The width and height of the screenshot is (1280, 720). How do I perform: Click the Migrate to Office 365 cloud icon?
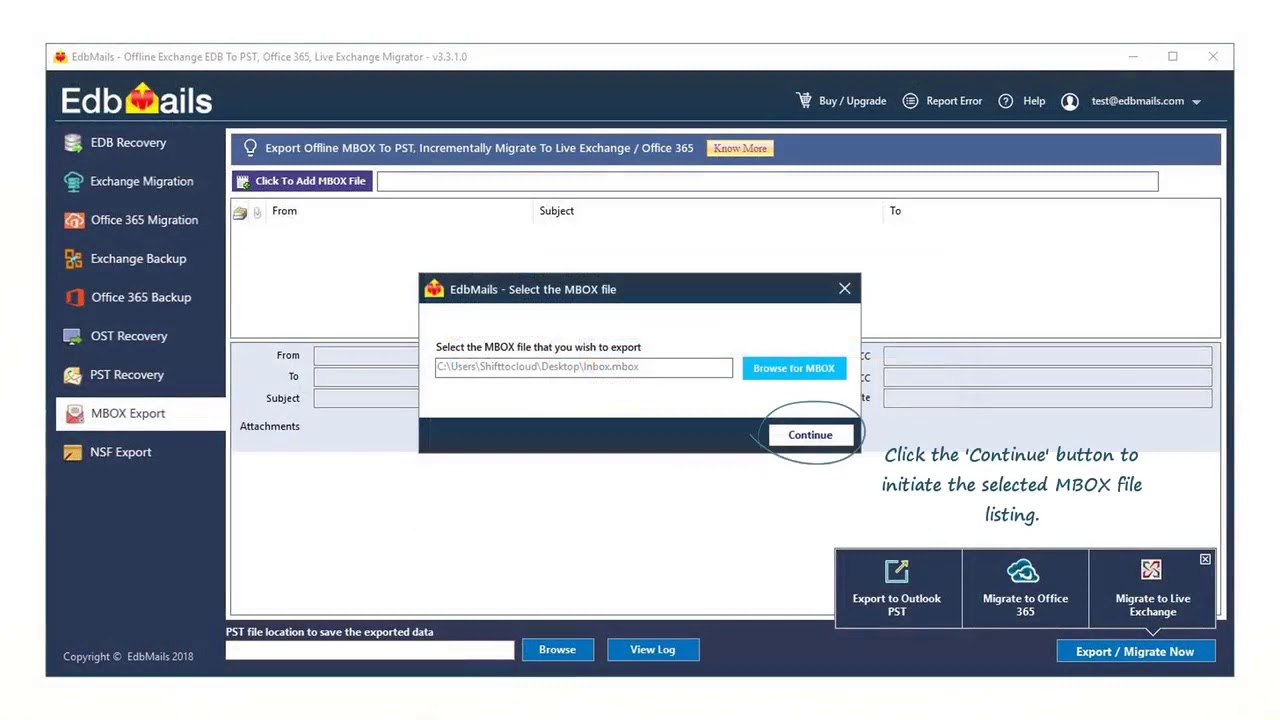pos(1024,571)
